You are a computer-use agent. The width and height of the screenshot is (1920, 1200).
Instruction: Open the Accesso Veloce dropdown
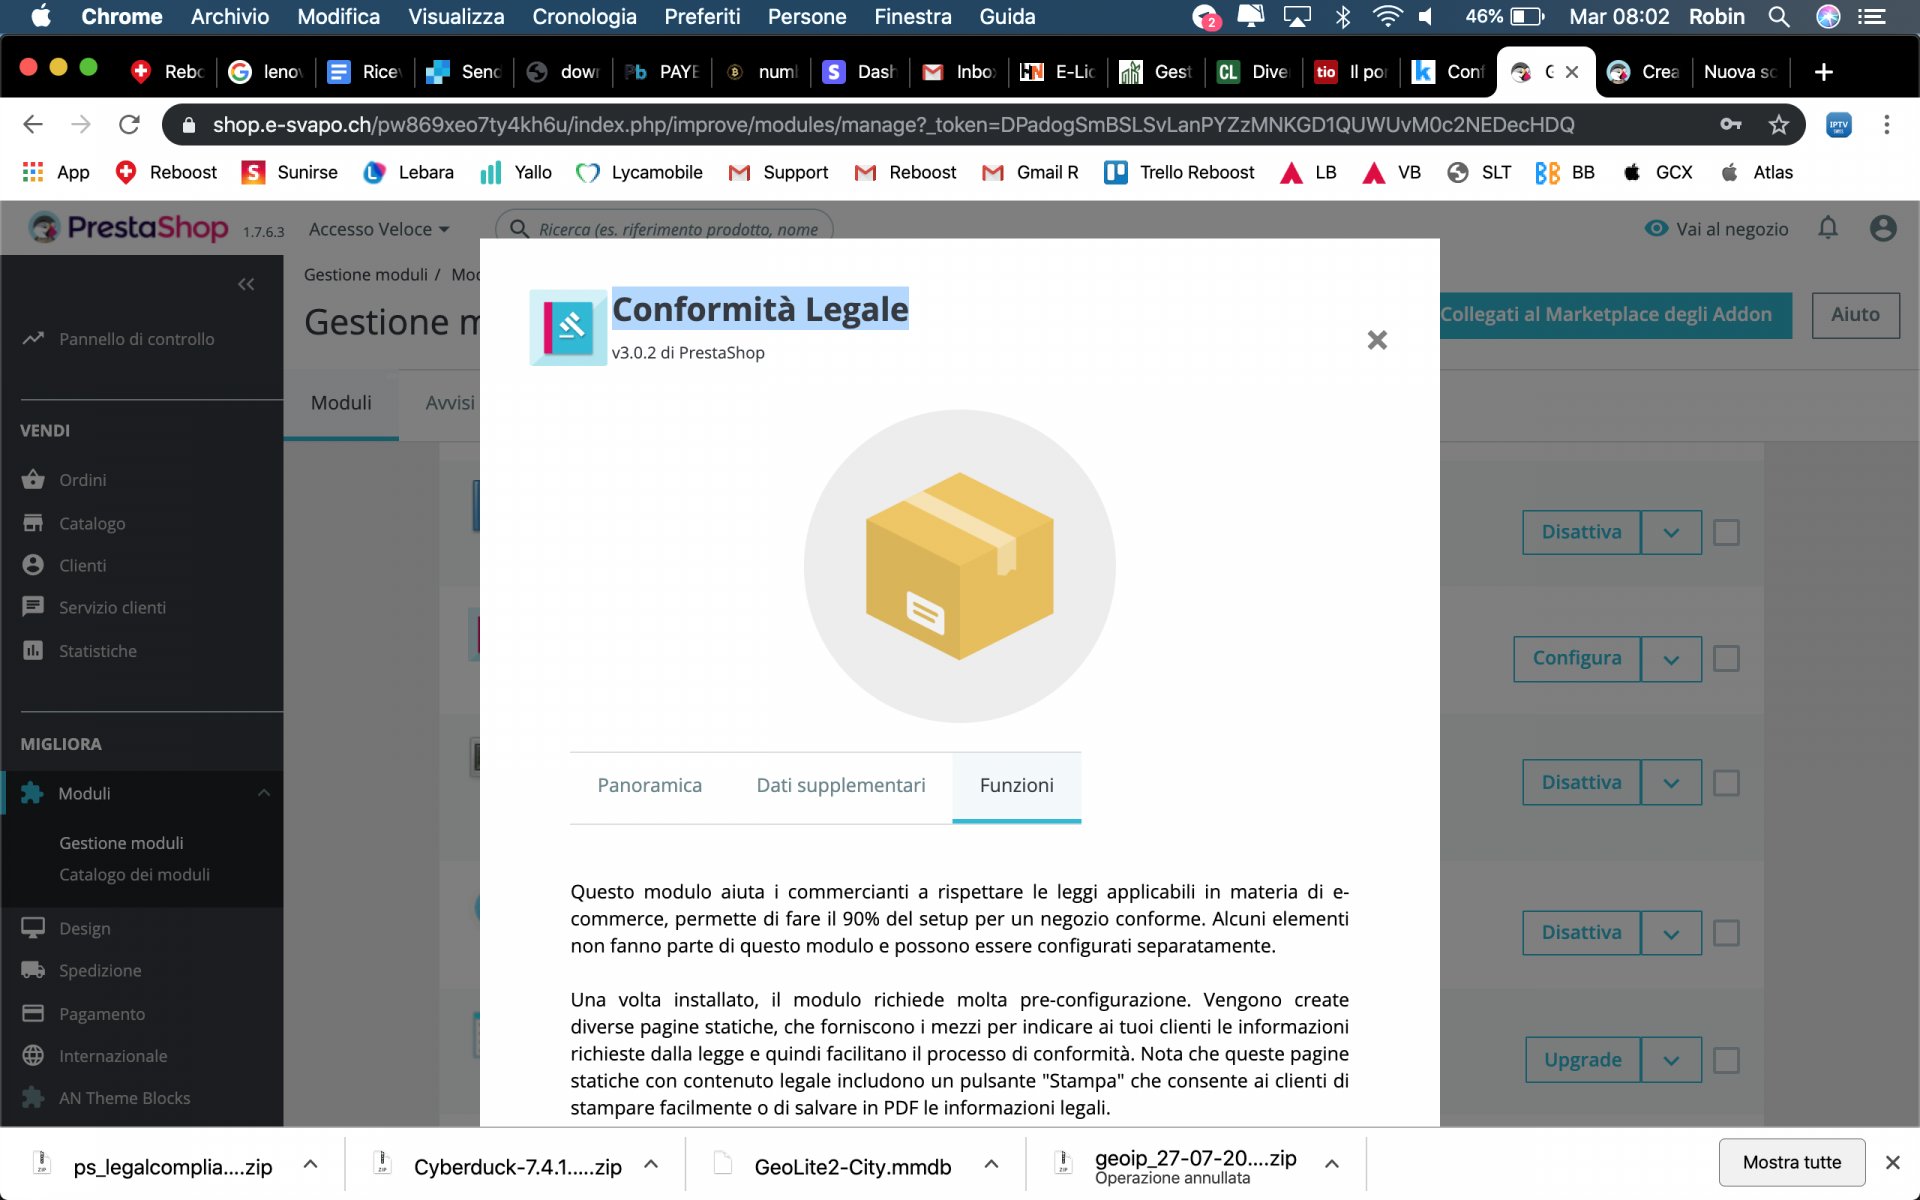click(378, 229)
